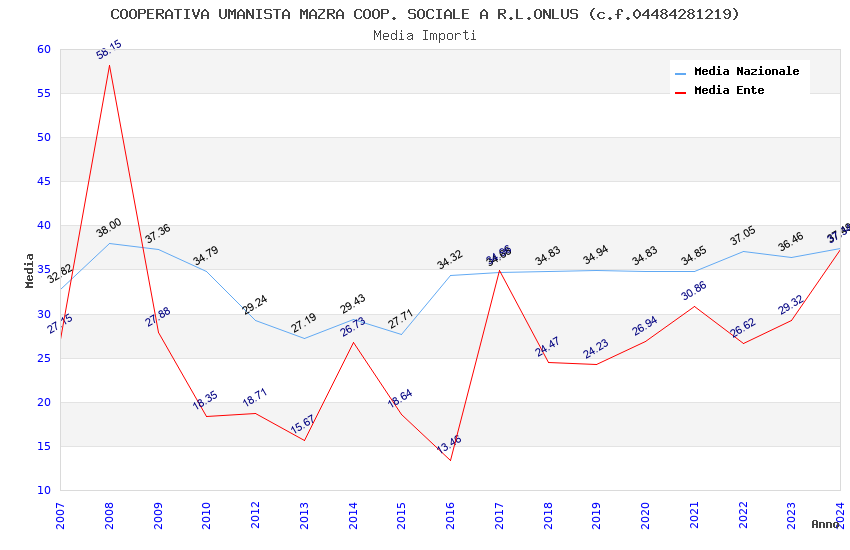
Task: Click the Anno x-axis title
Action: point(825,524)
